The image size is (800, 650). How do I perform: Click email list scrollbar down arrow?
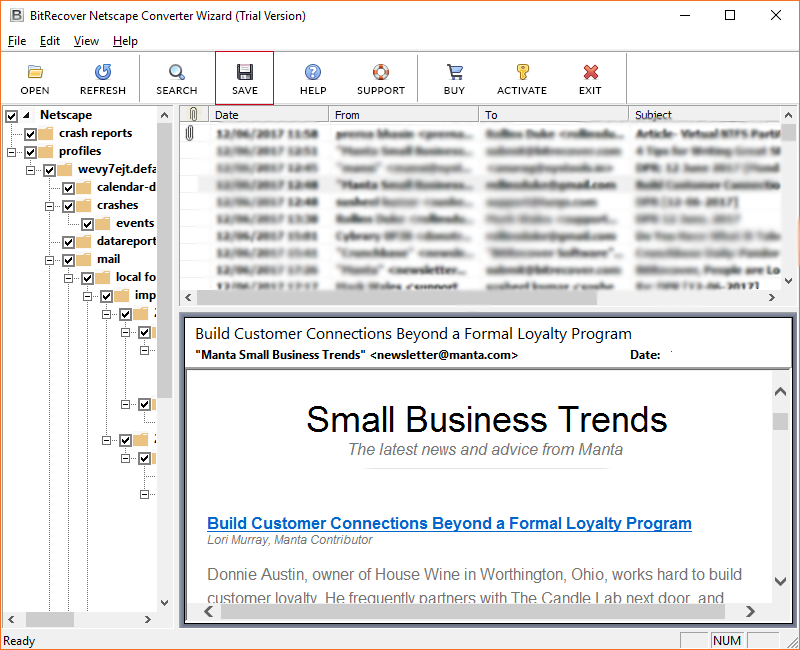point(788,281)
